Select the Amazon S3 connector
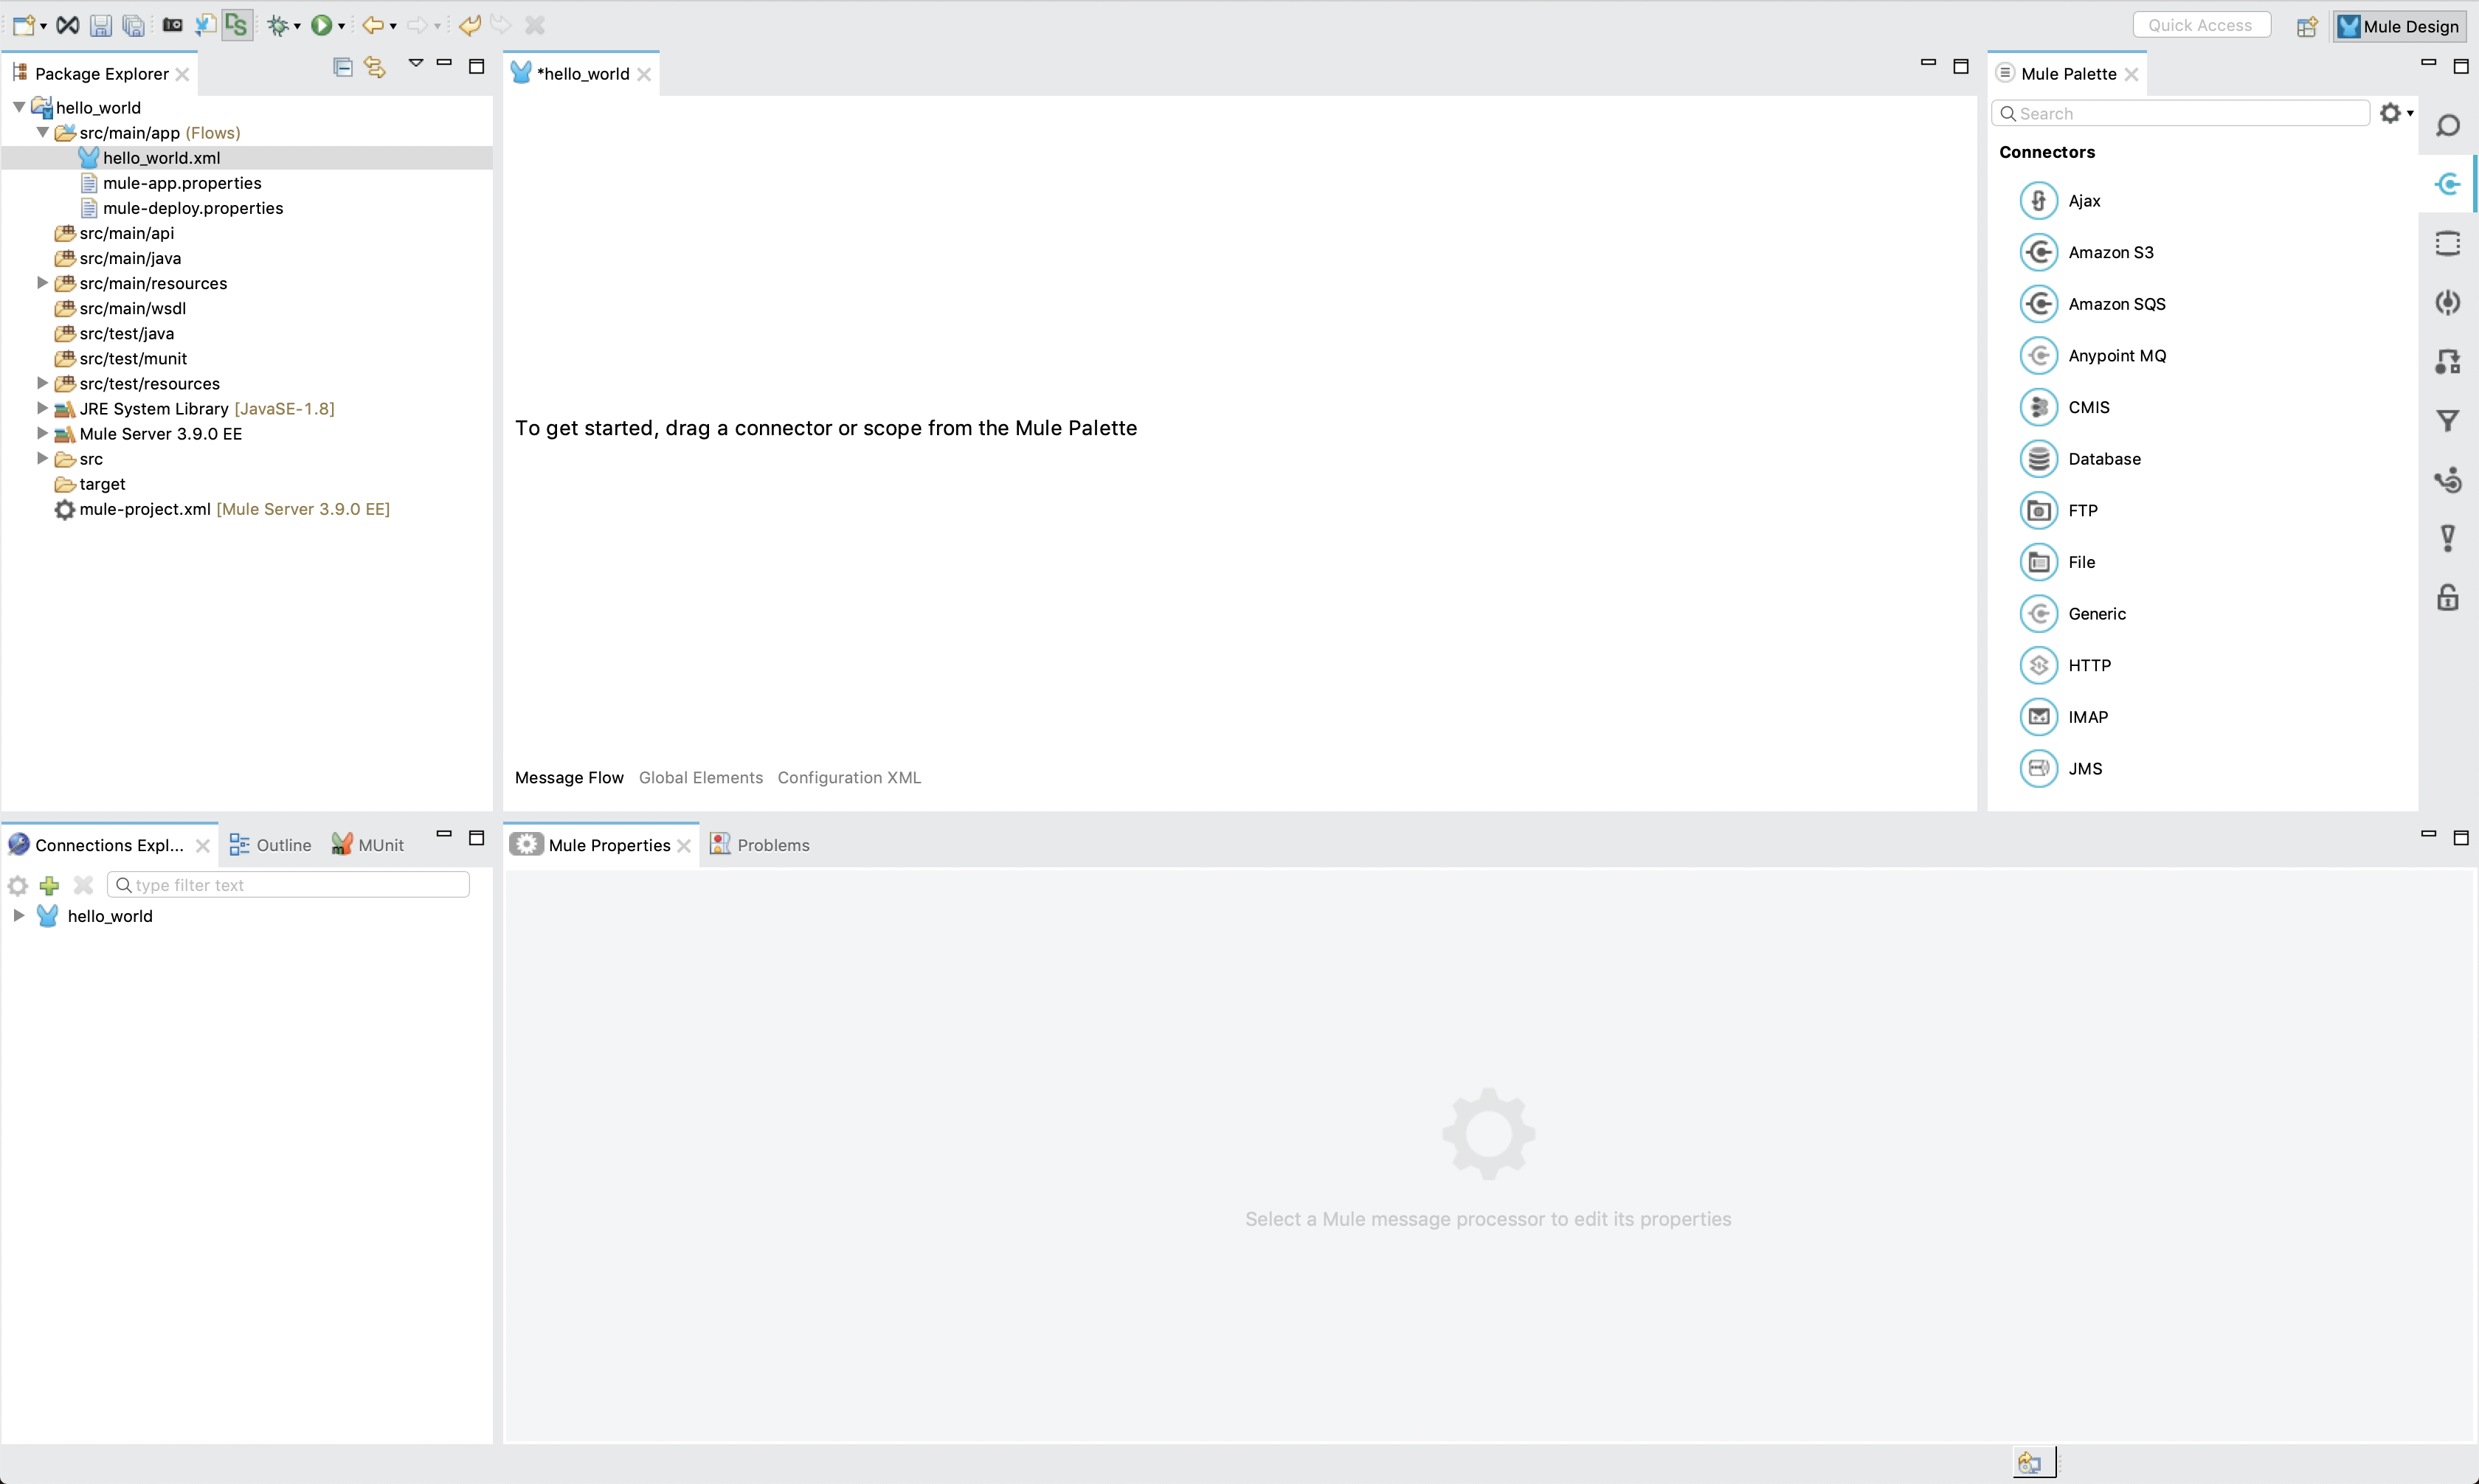 [x=2087, y=252]
